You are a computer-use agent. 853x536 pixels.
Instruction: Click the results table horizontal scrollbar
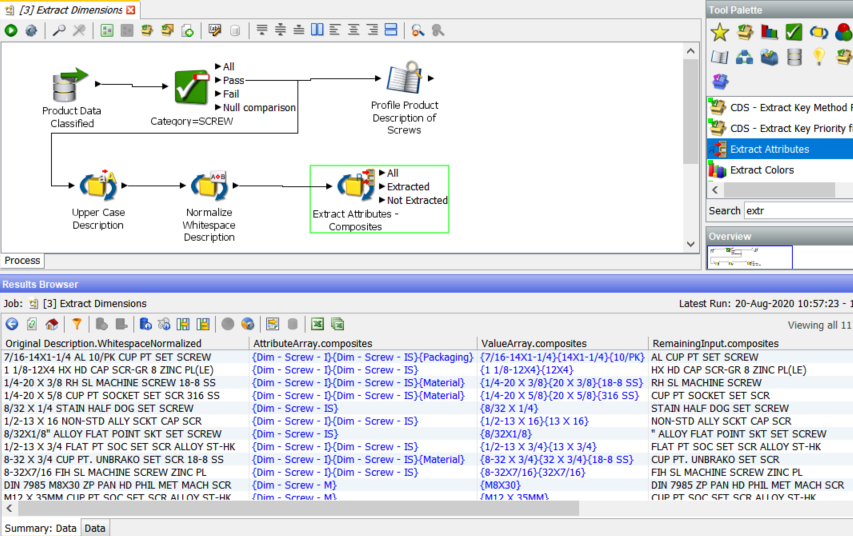pos(300,508)
